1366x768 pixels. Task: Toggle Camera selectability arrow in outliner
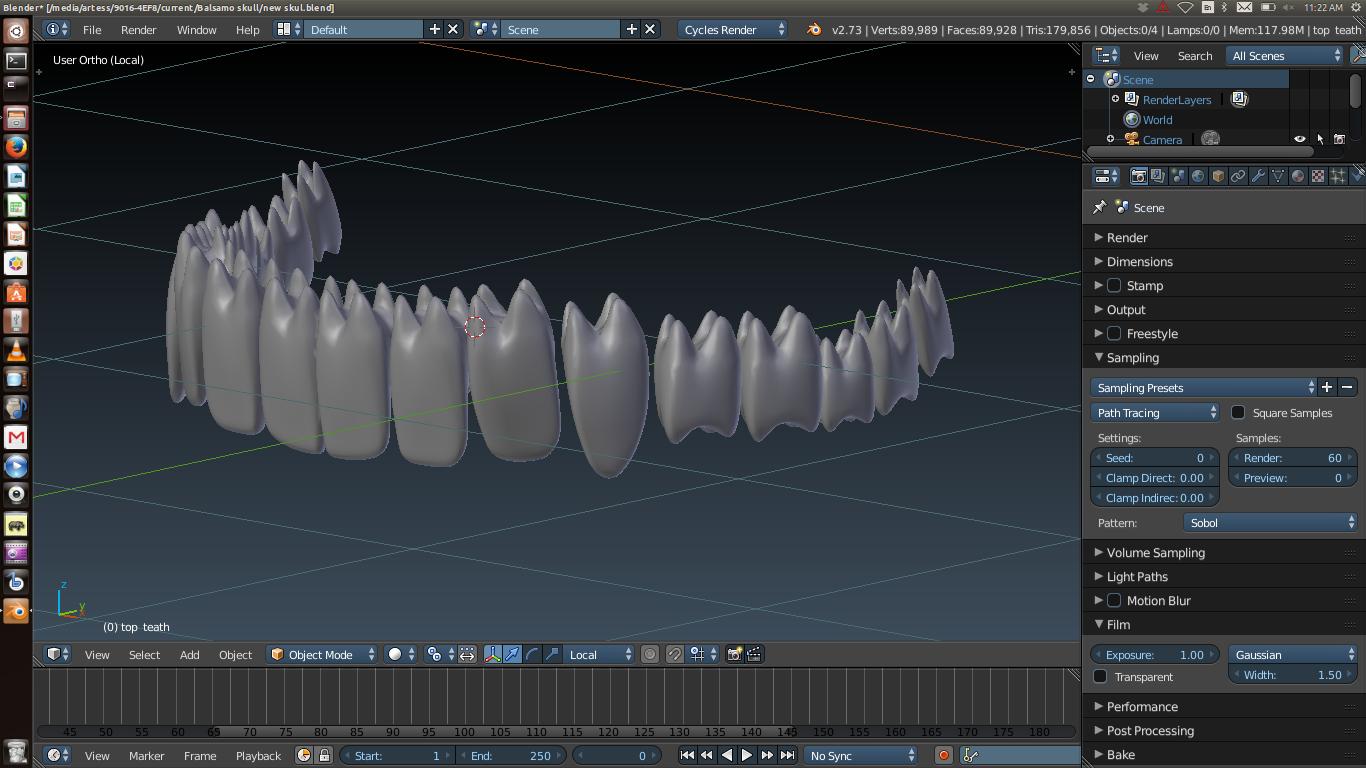click(x=1320, y=139)
